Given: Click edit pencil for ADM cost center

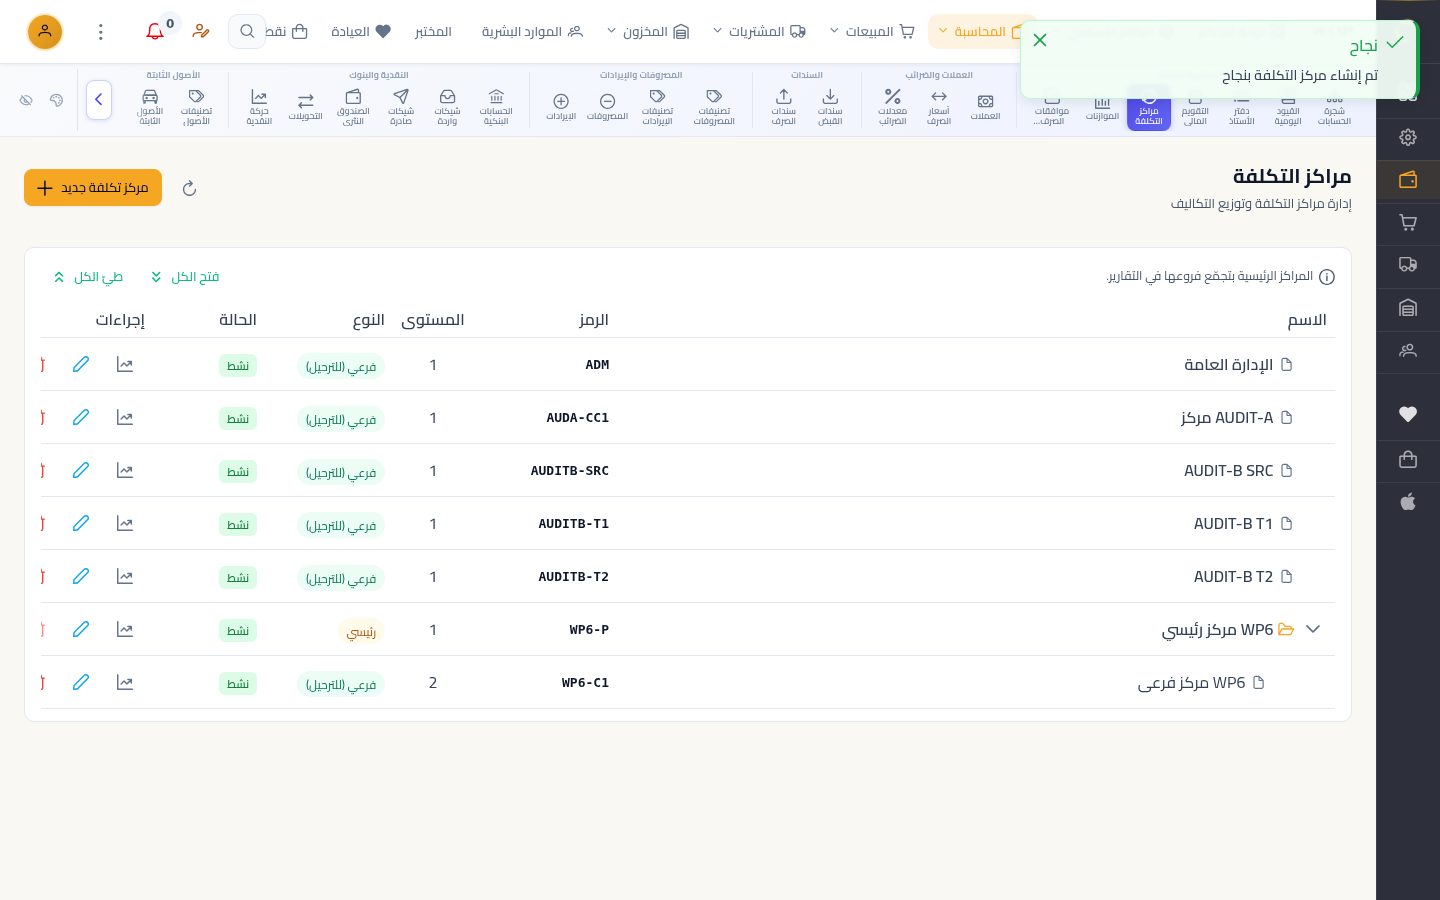Looking at the screenshot, I should coord(81,365).
